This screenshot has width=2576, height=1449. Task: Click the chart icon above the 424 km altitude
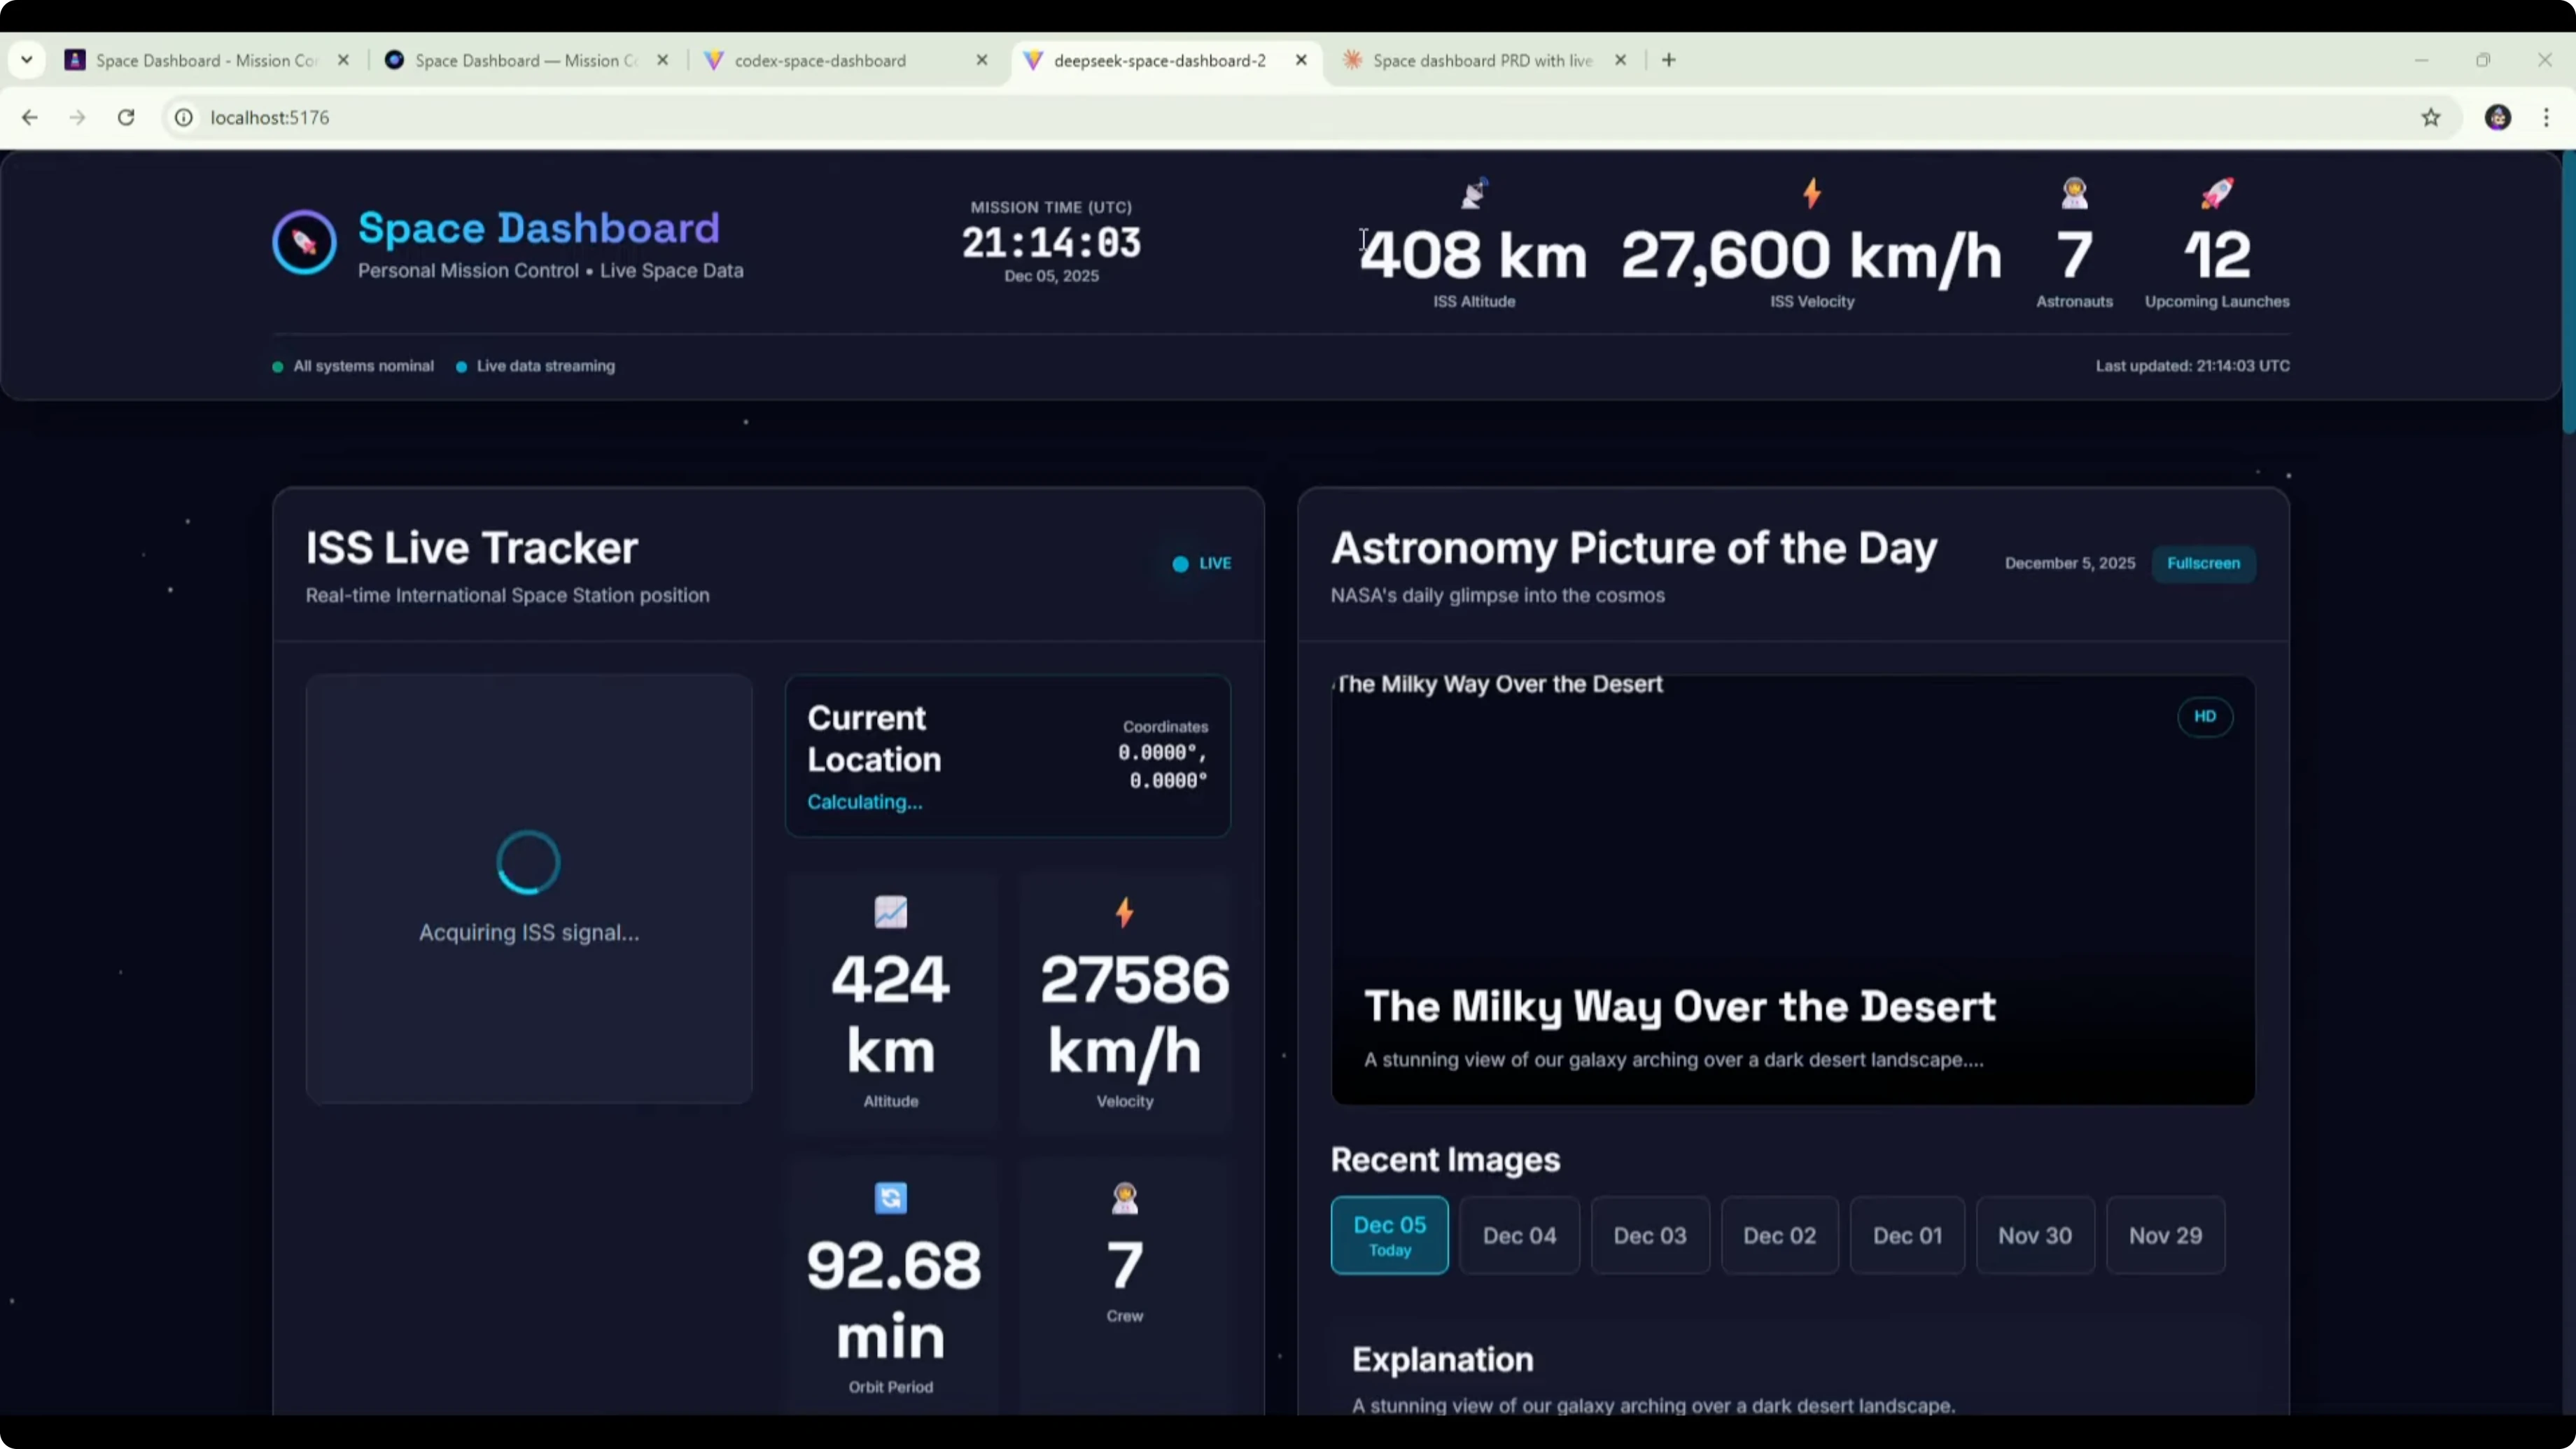890,911
